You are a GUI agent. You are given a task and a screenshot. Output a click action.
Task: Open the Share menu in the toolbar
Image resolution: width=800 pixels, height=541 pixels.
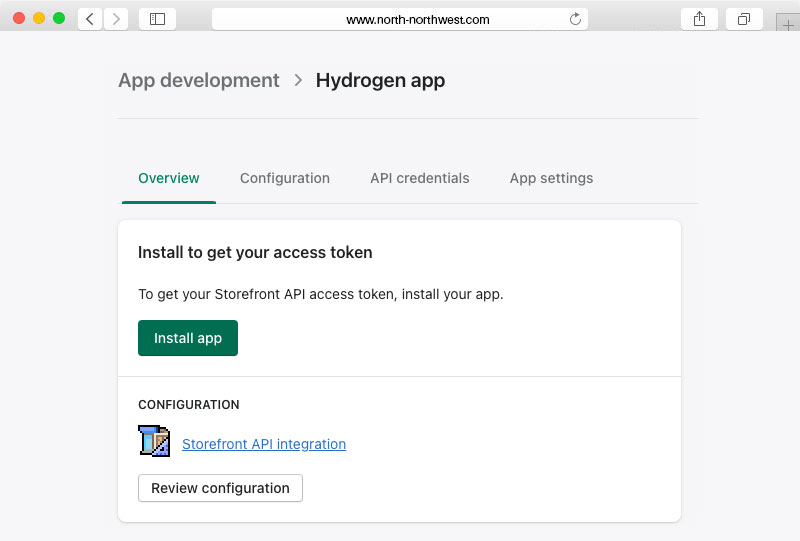pos(699,19)
